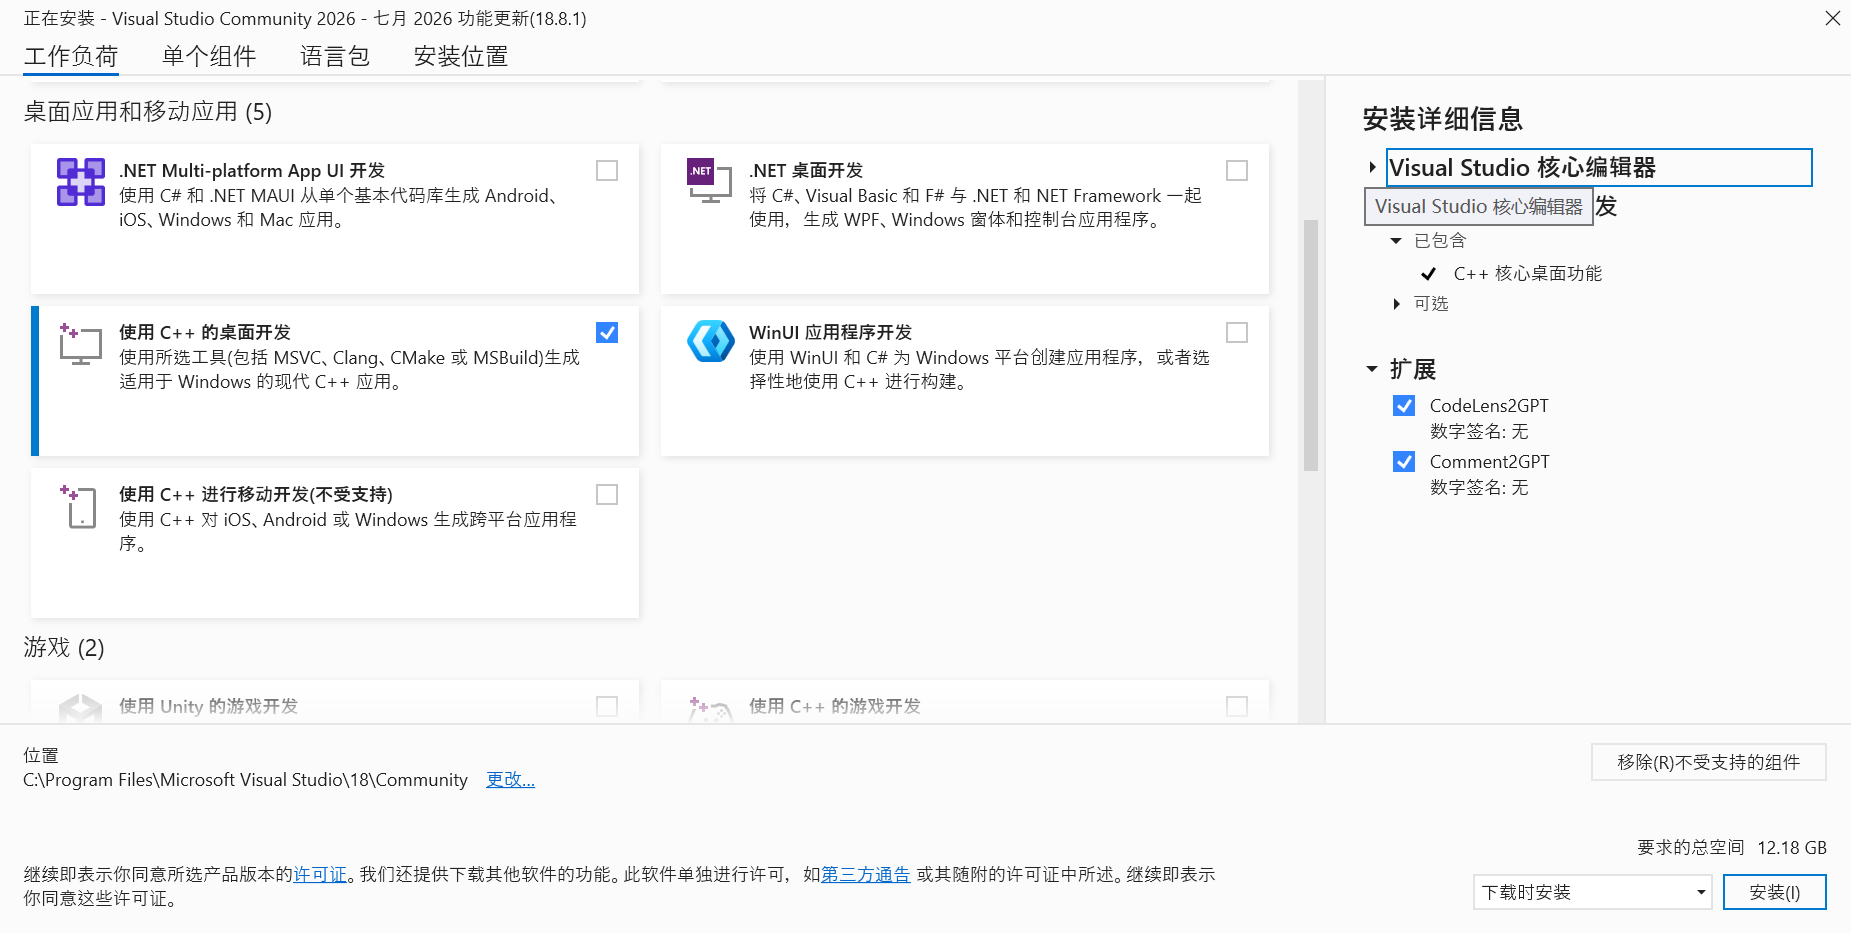
Task: Click the 安装(I) button
Action: click(1774, 892)
